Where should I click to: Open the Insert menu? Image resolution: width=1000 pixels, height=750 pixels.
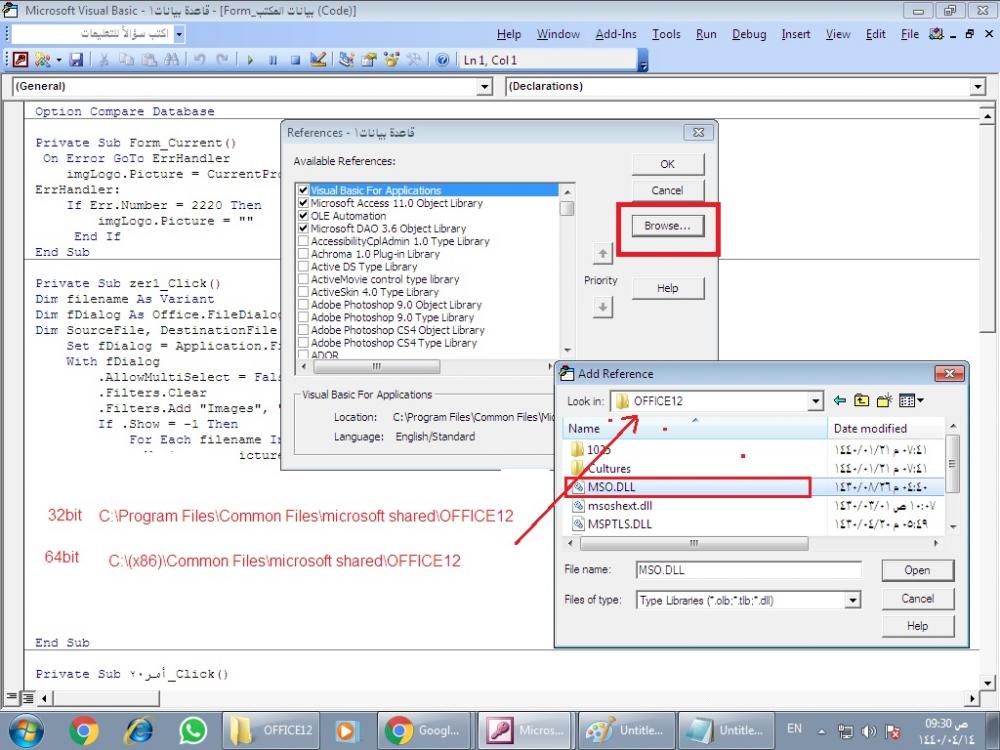coord(796,34)
